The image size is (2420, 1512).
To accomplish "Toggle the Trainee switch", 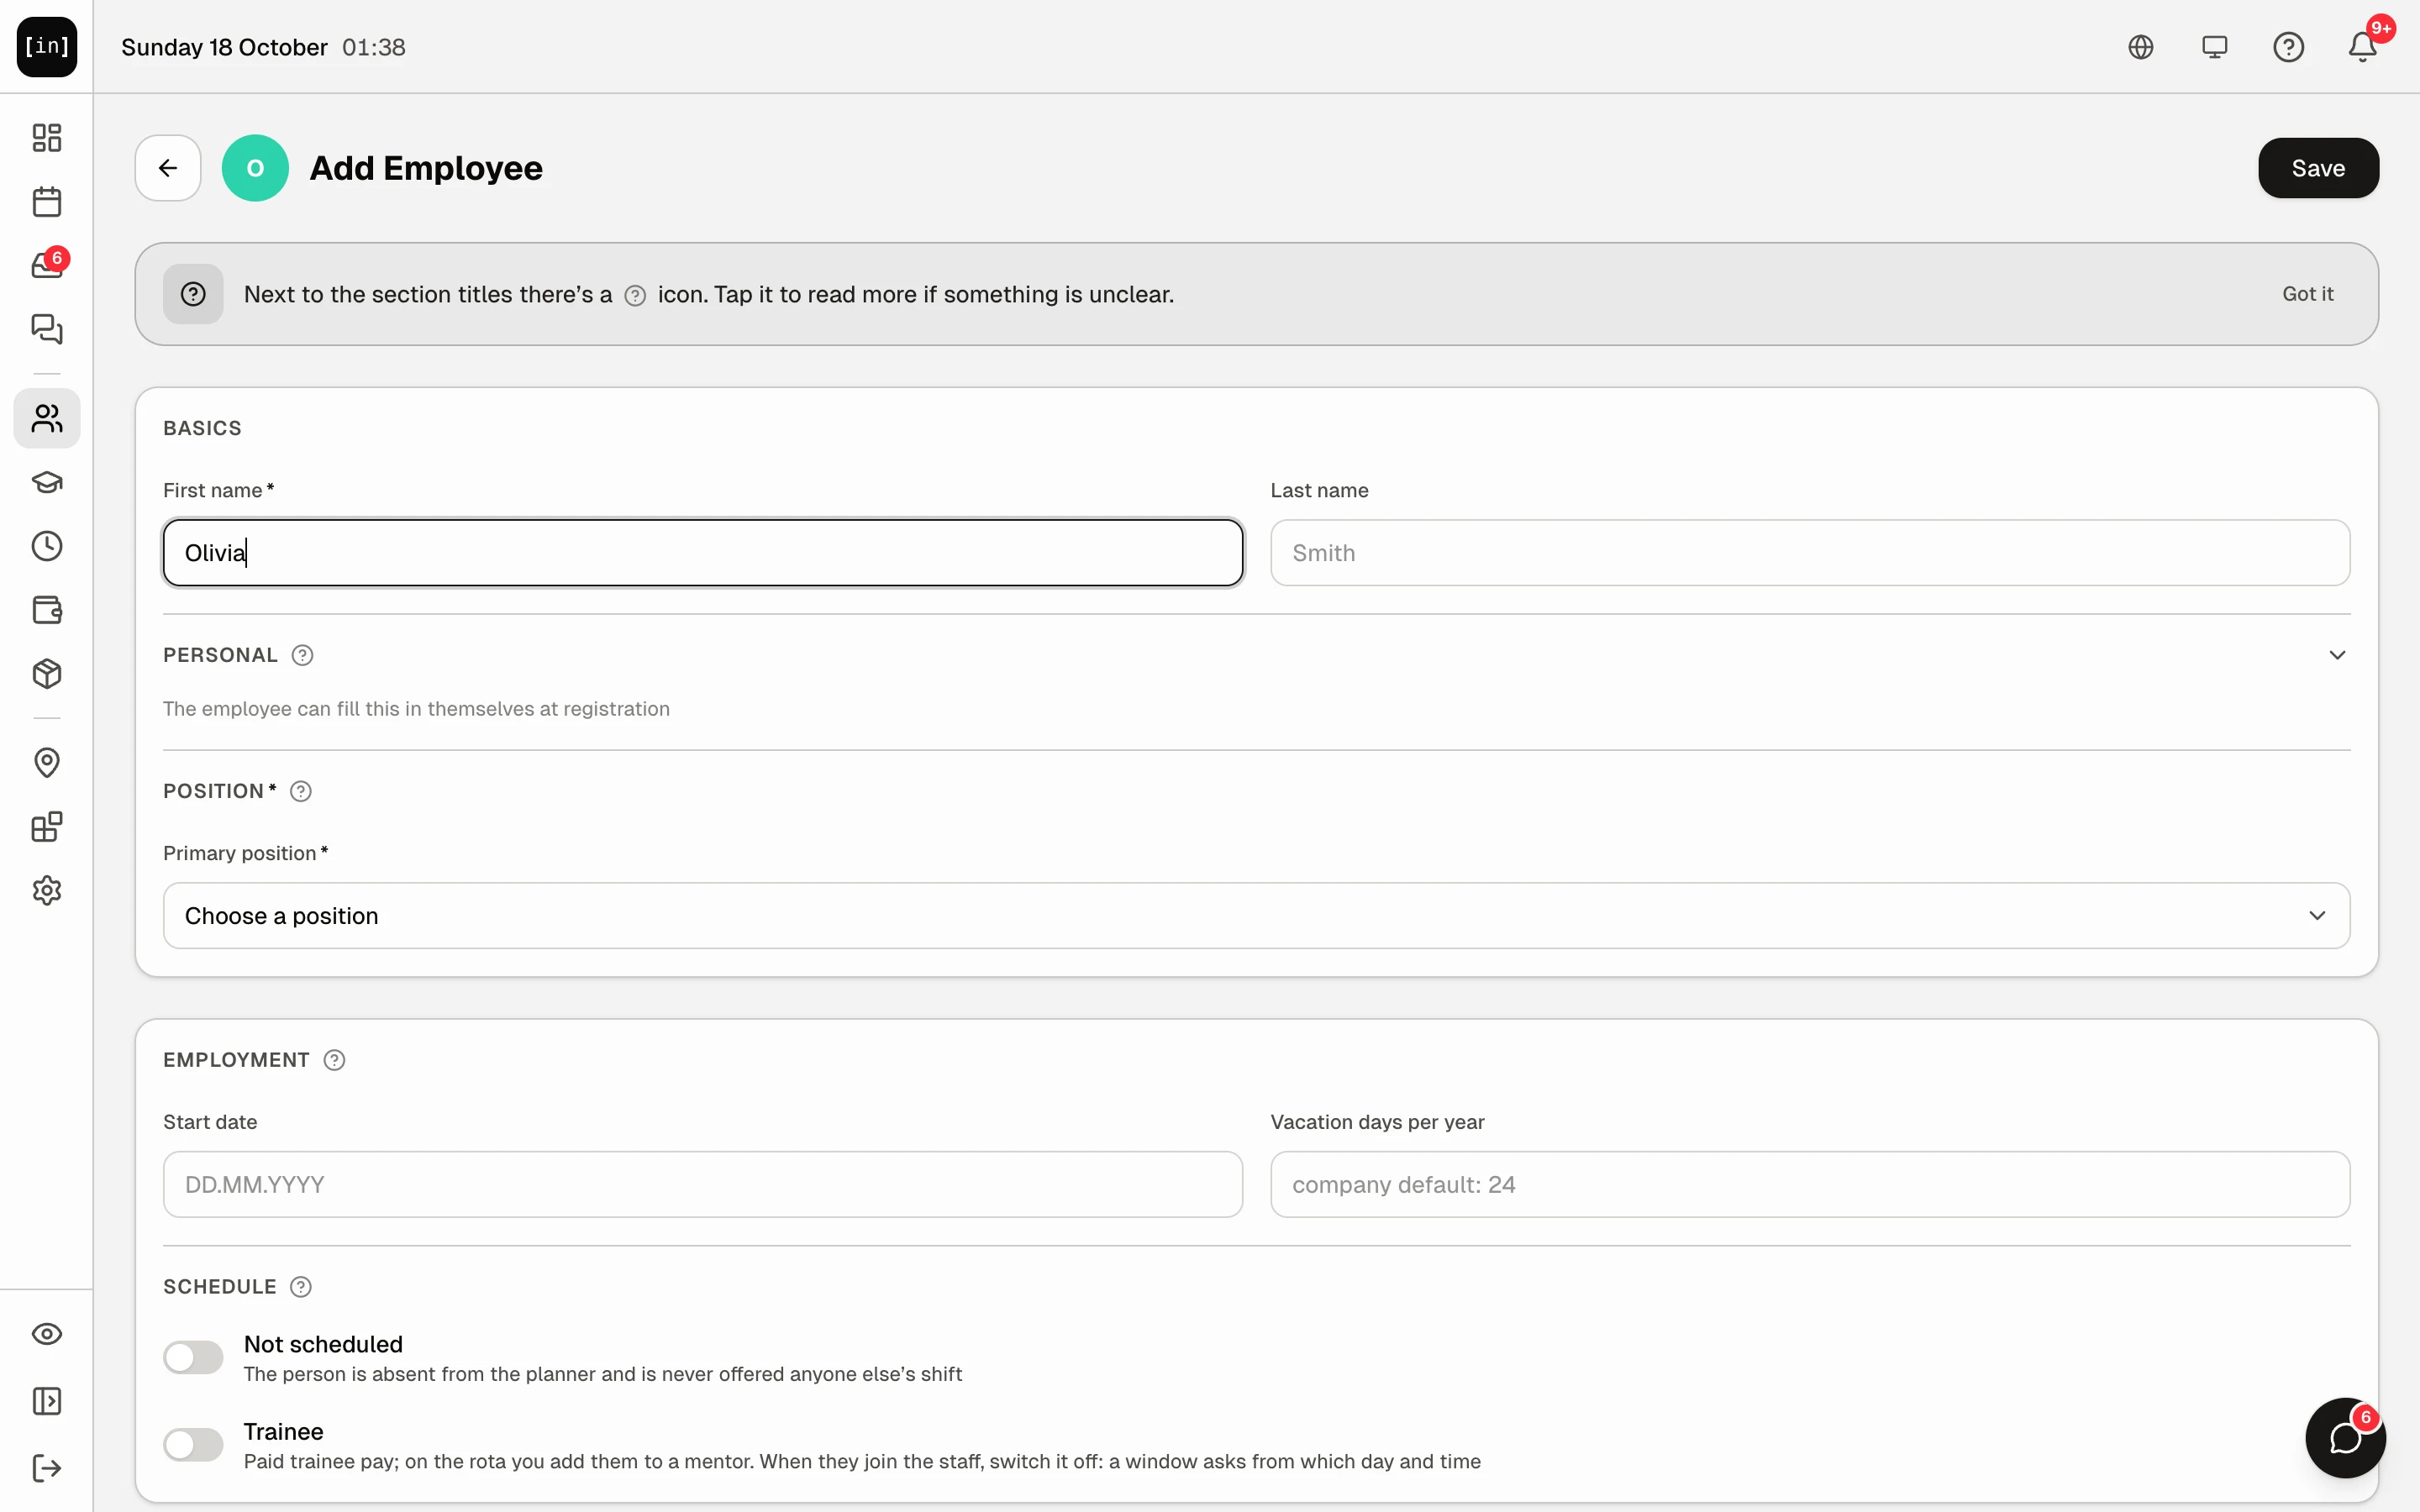I will pyautogui.click(x=193, y=1445).
